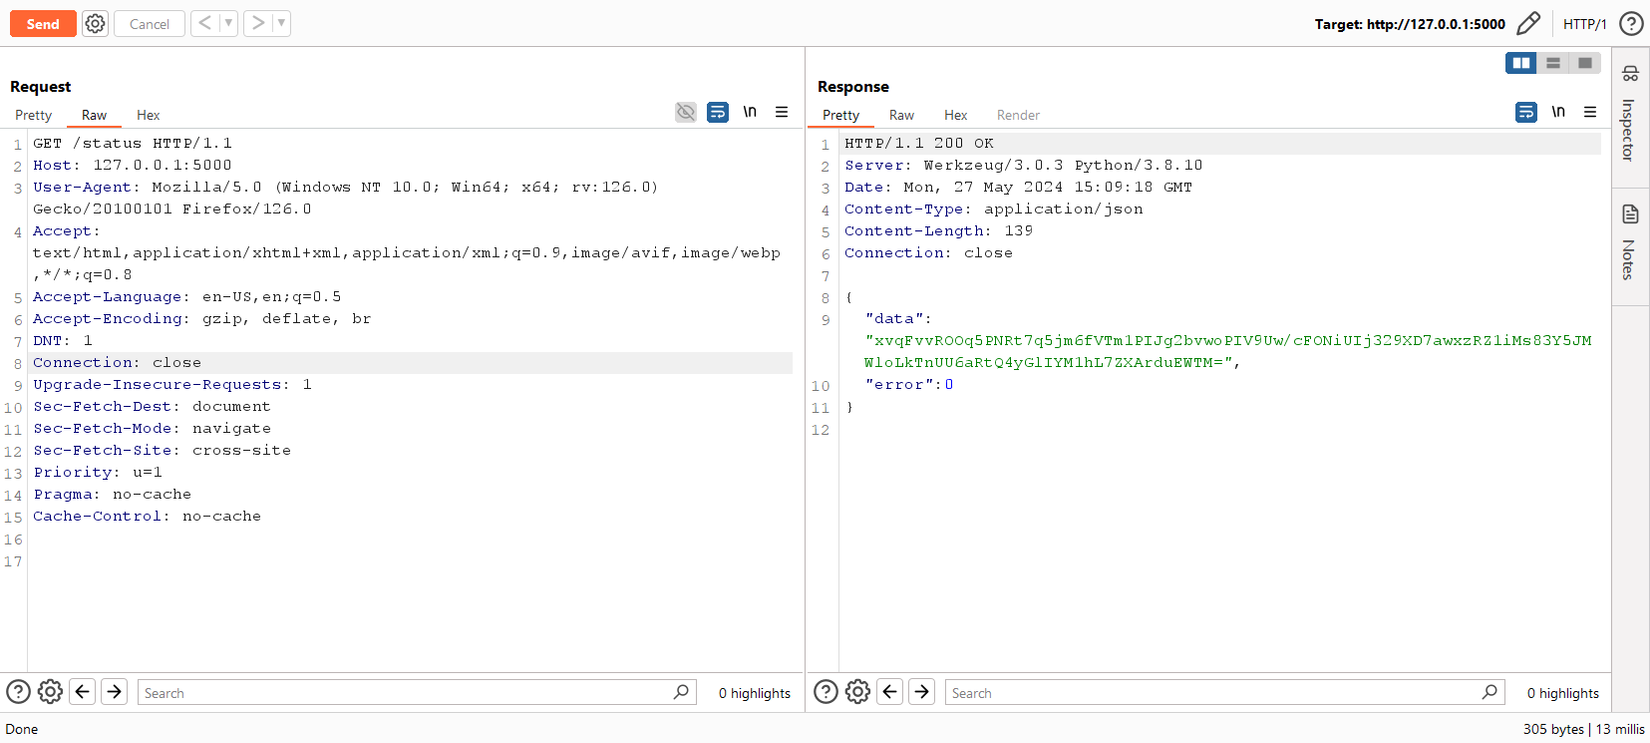Switch Request view to the Hex tab

(148, 115)
